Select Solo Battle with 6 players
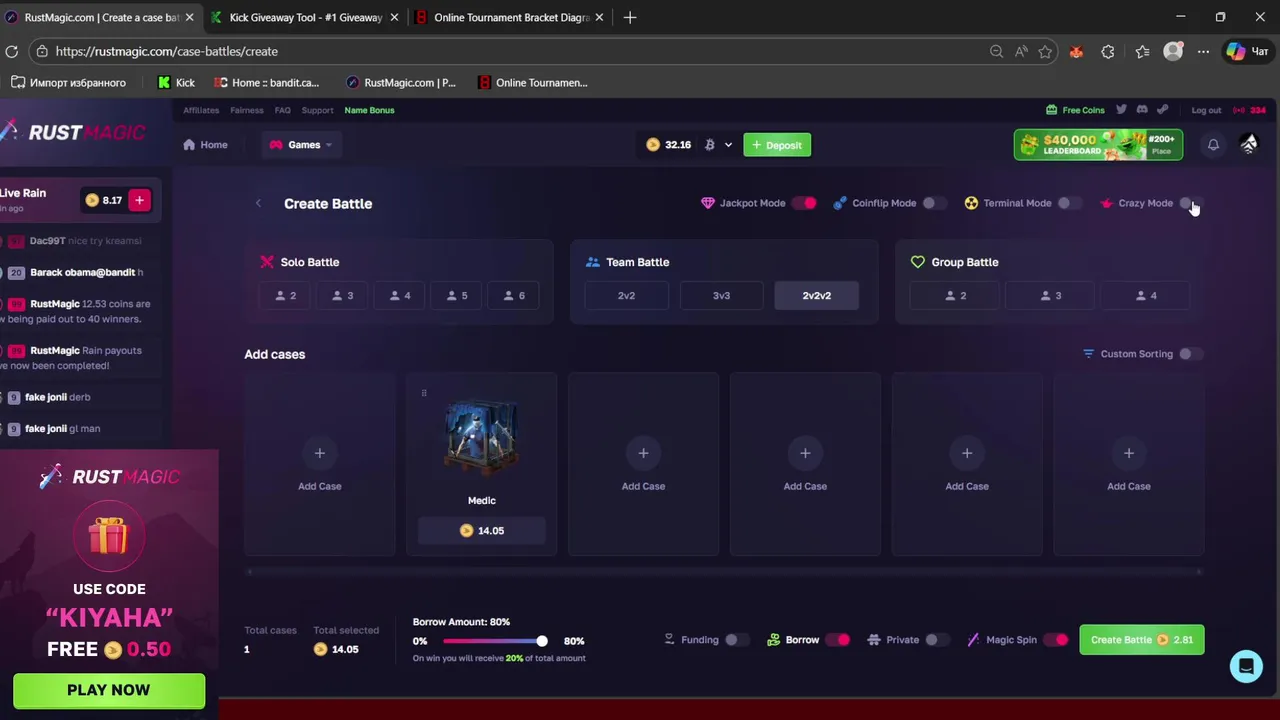The image size is (1280, 720). 514,296
